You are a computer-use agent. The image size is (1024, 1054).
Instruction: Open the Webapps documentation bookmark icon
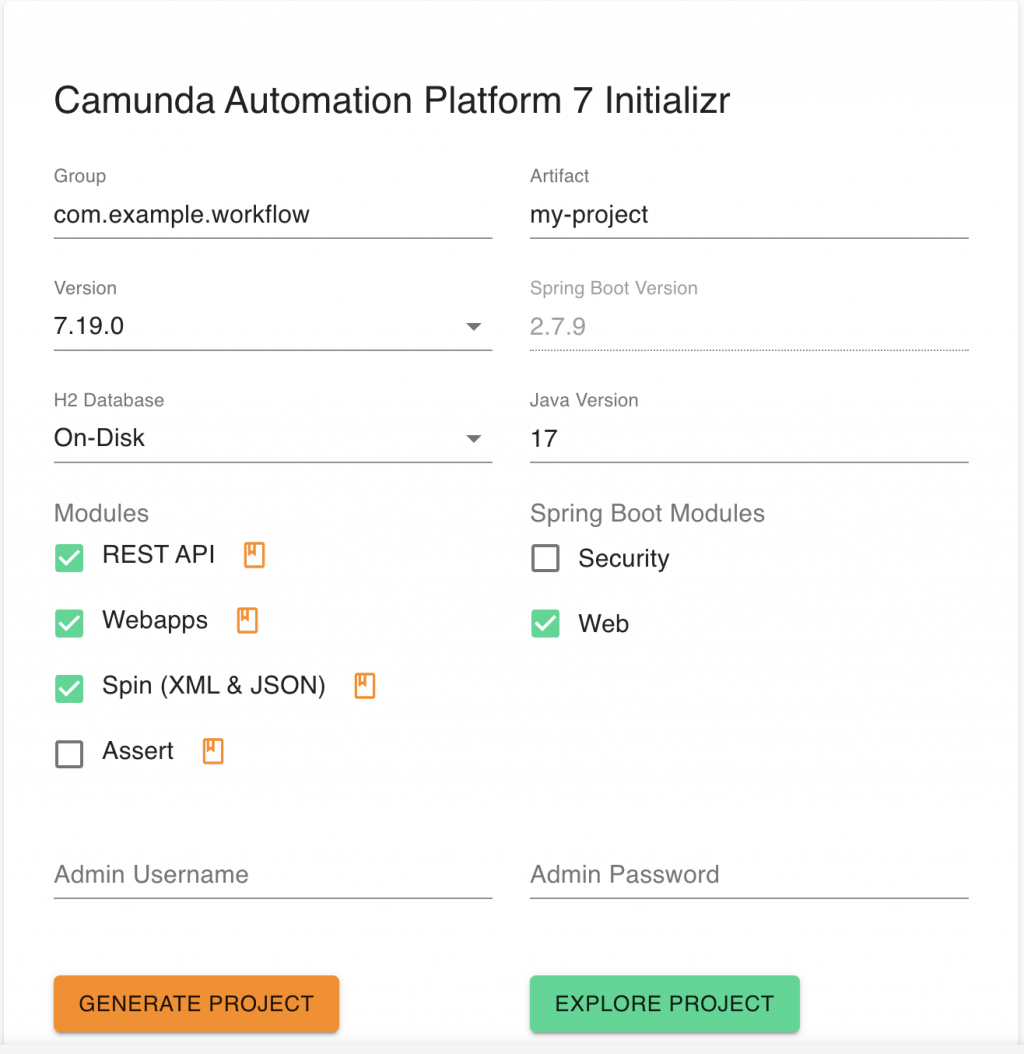coord(247,620)
